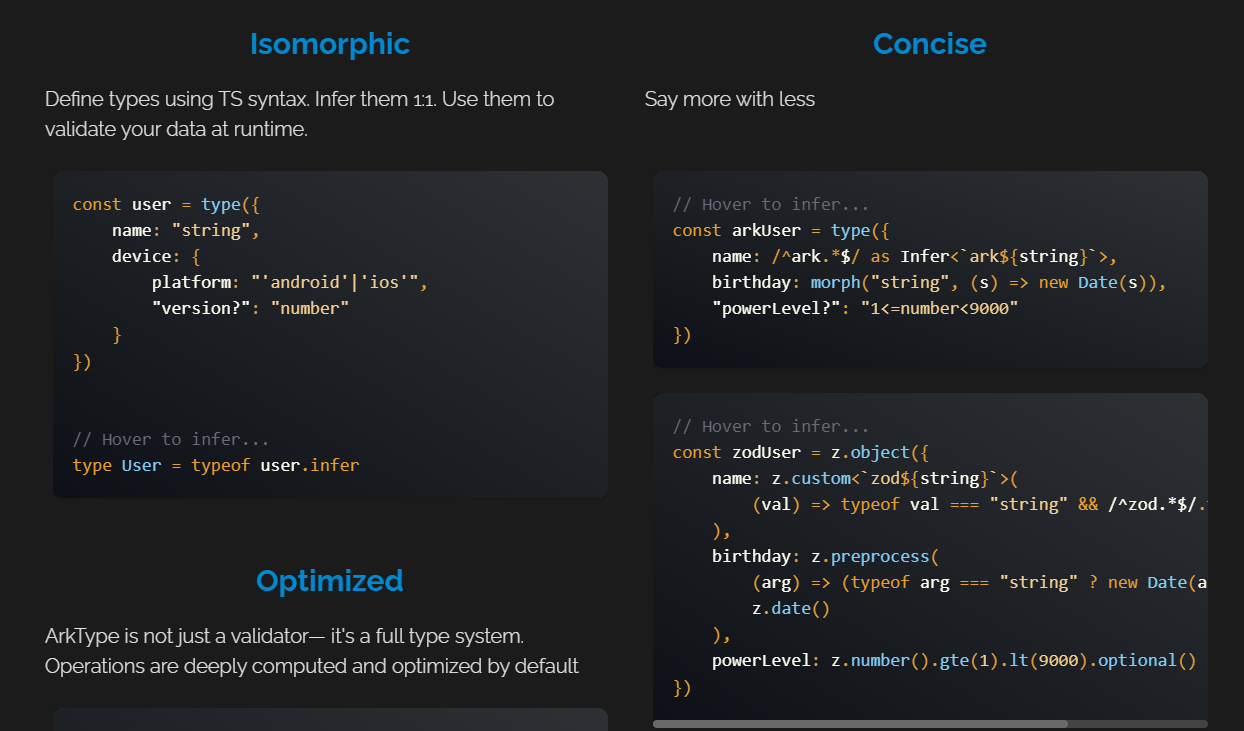
Task: Click the Optimized section heading
Action: click(329, 581)
